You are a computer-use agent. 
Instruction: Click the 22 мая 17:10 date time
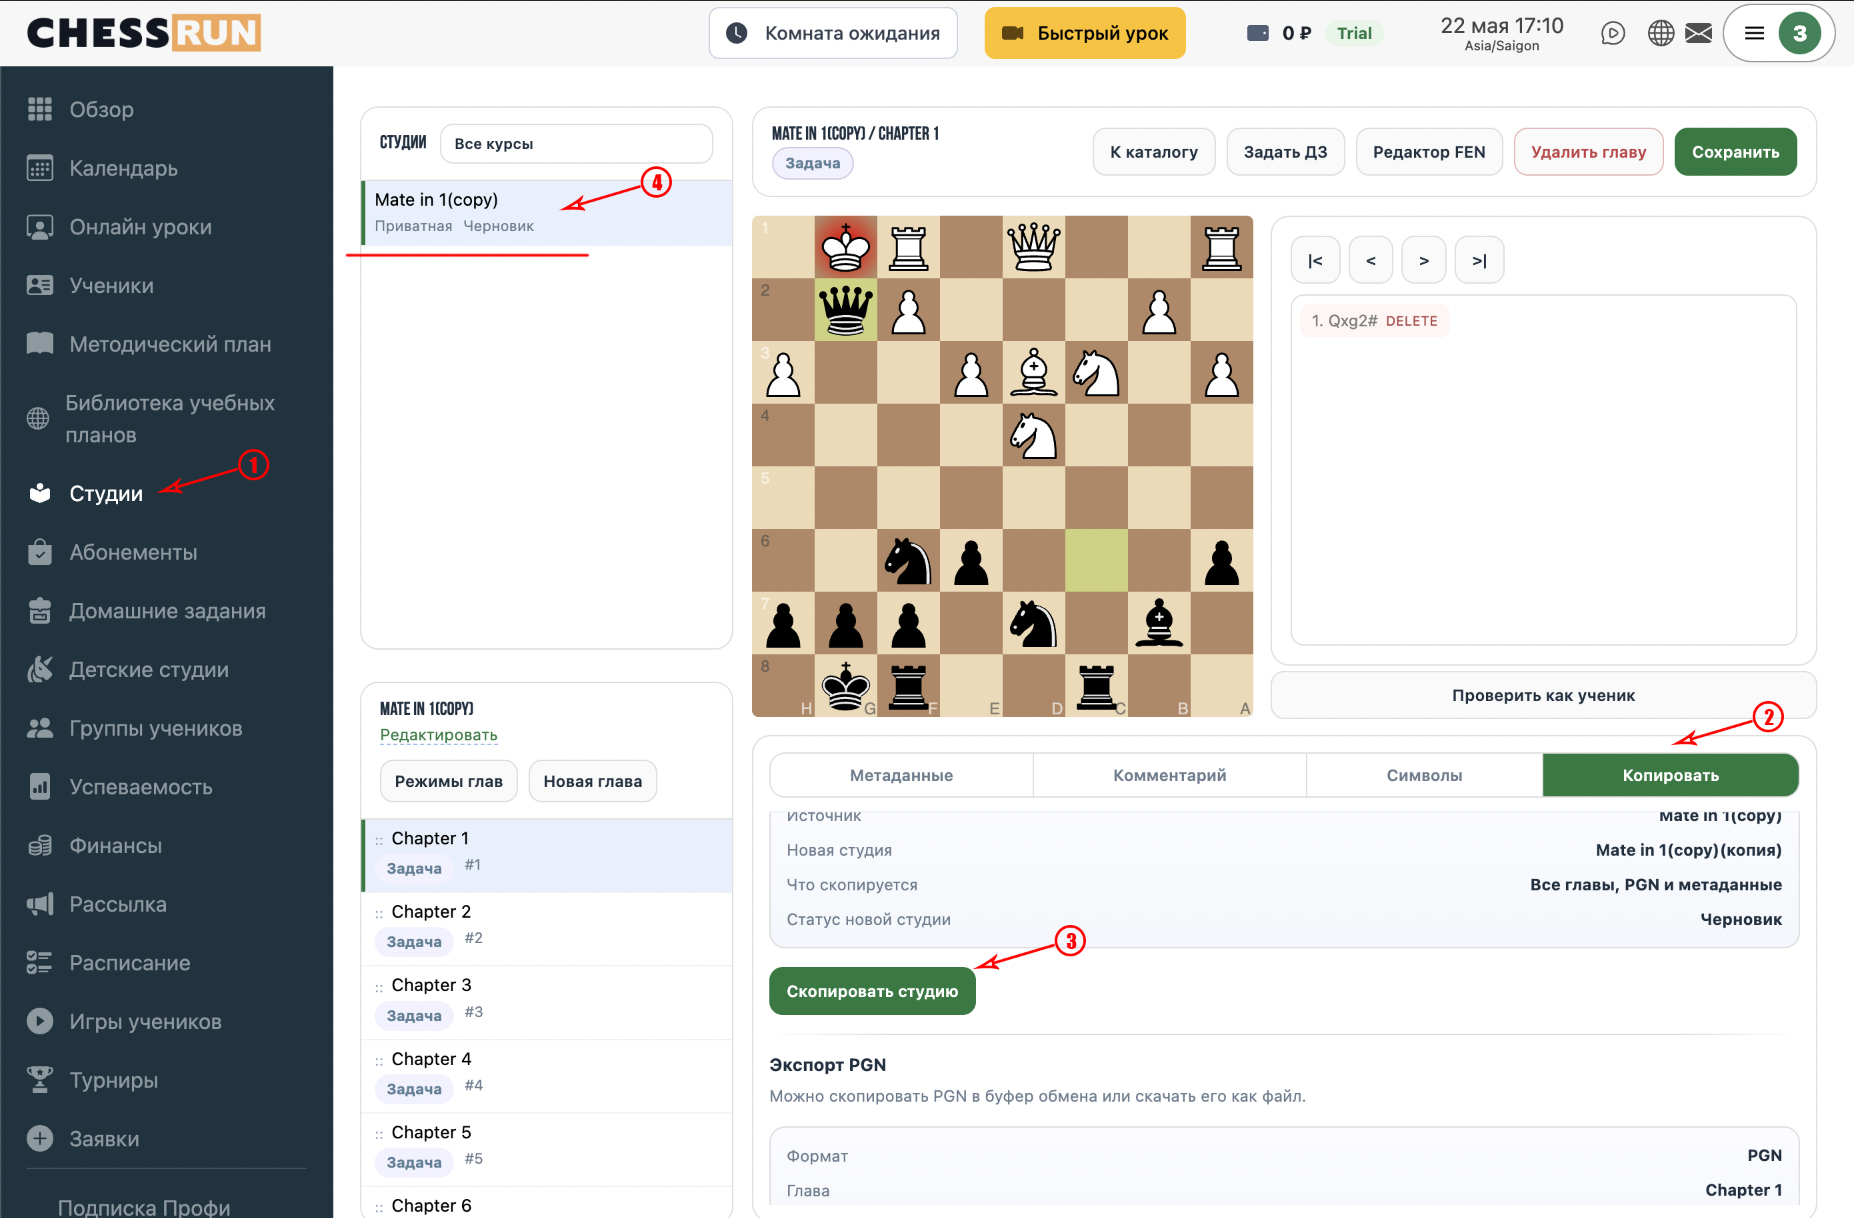(1501, 26)
